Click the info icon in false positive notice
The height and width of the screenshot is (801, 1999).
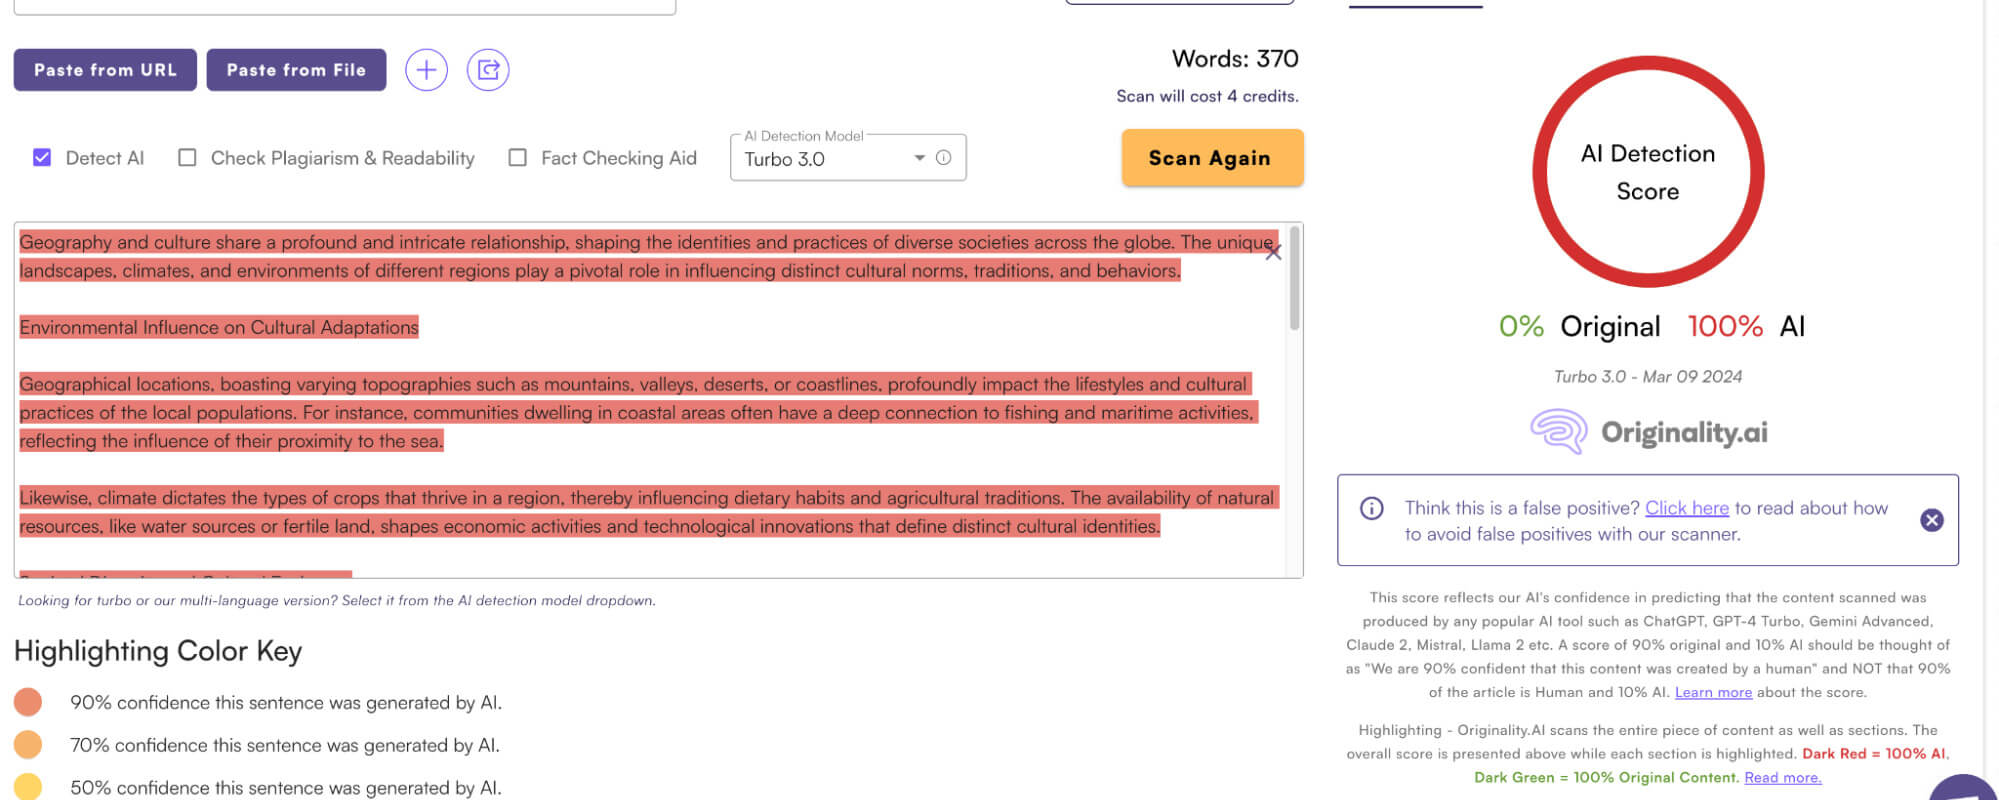point(1371,509)
